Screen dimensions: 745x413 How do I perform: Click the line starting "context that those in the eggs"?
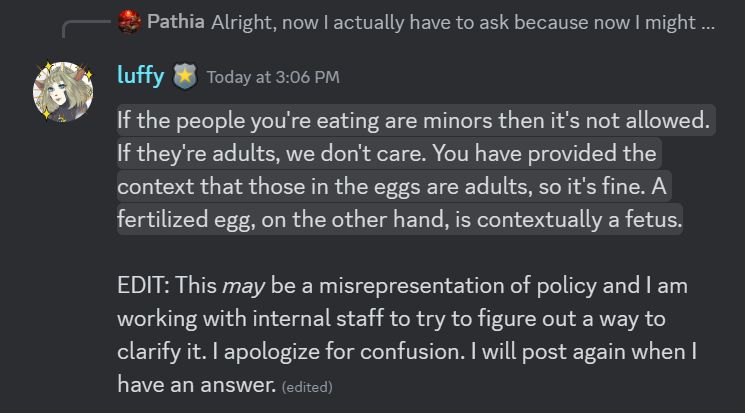(x=383, y=187)
